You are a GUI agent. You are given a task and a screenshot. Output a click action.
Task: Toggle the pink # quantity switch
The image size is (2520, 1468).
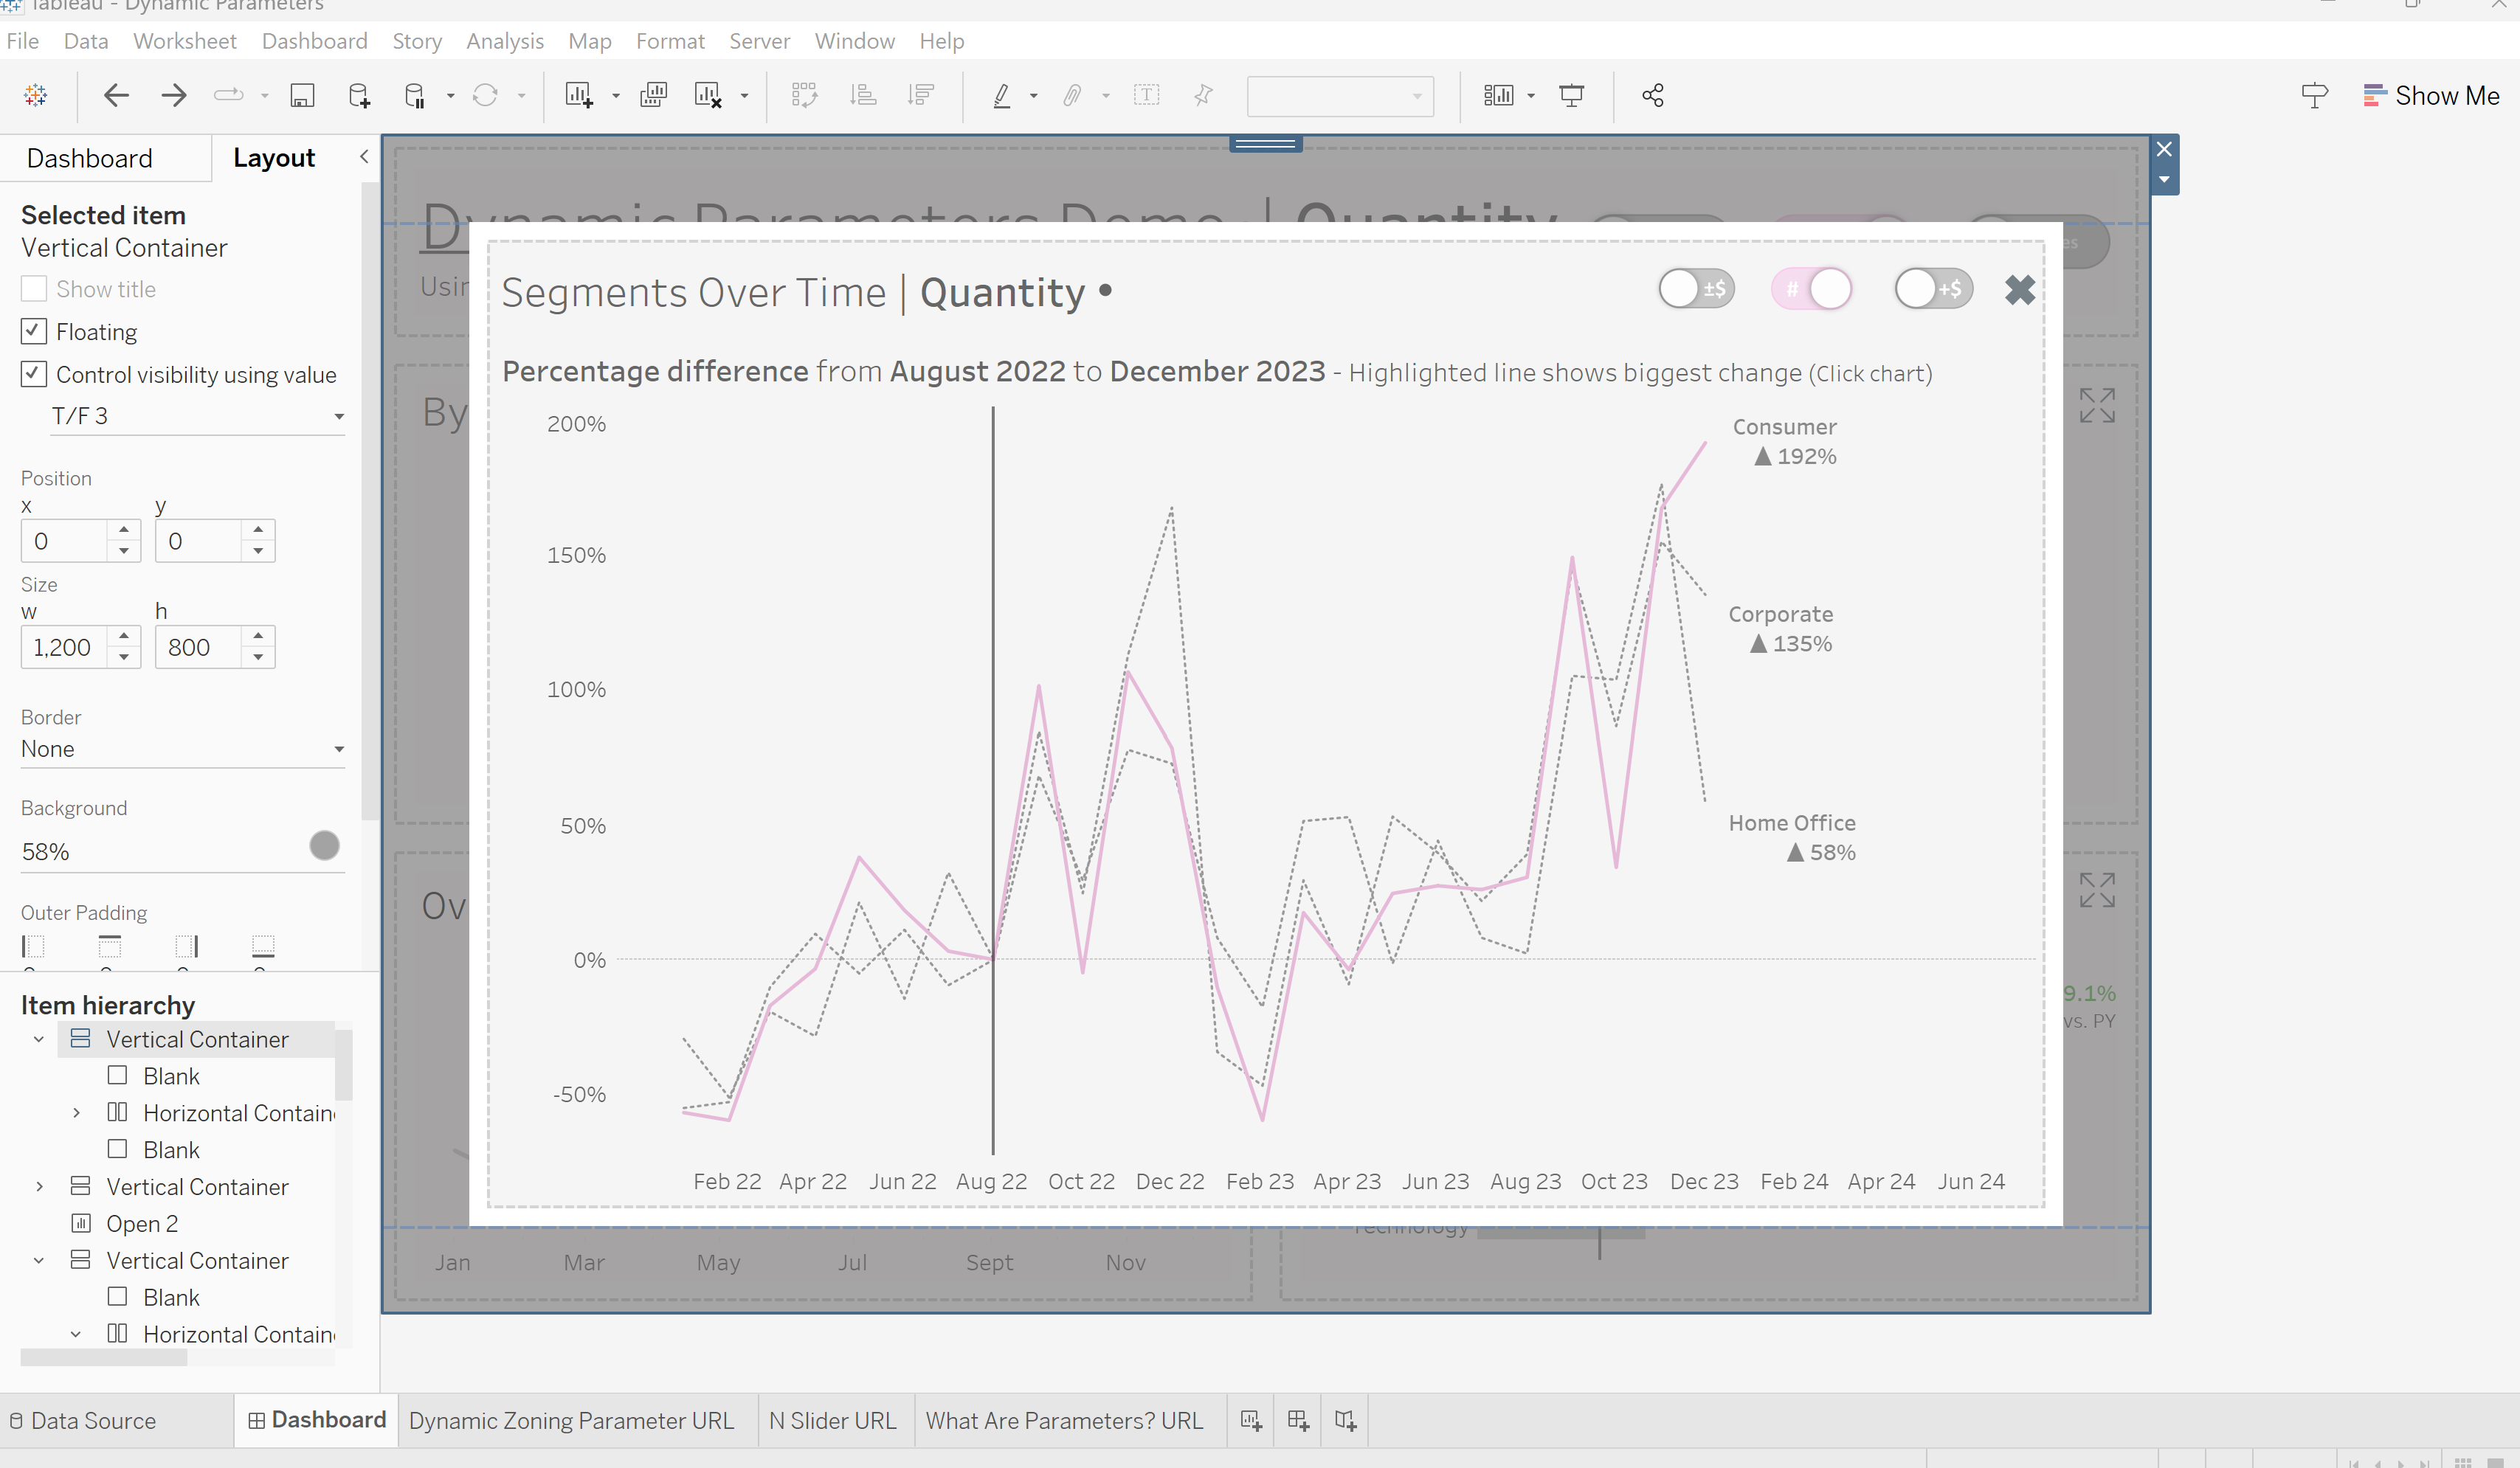[1811, 289]
